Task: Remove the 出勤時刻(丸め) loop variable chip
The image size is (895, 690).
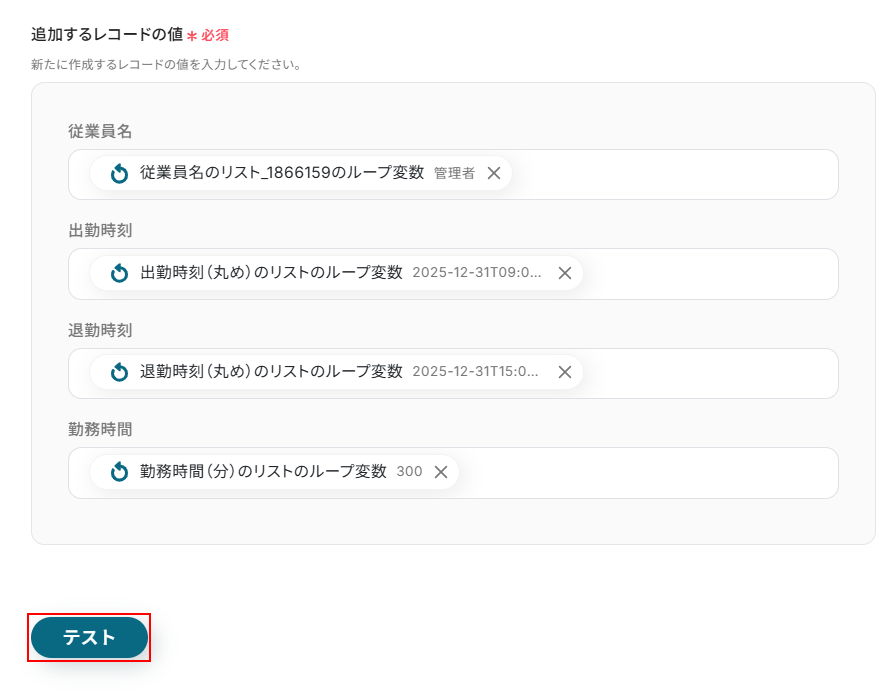Action: pos(565,273)
